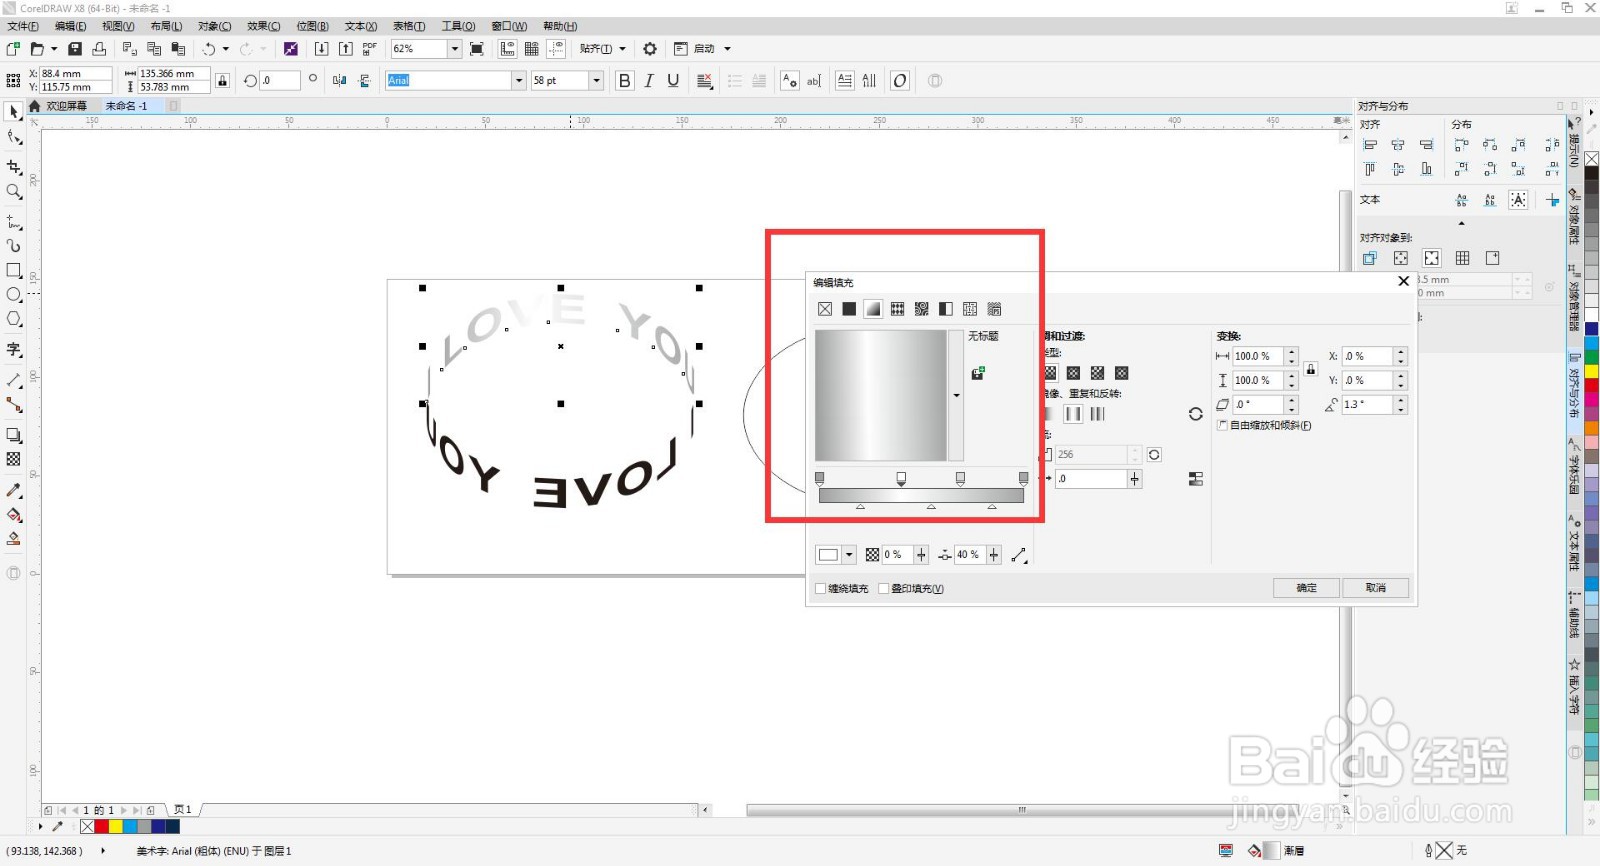
Task: Open the font size 58 pt dropdown
Action: pos(597,81)
